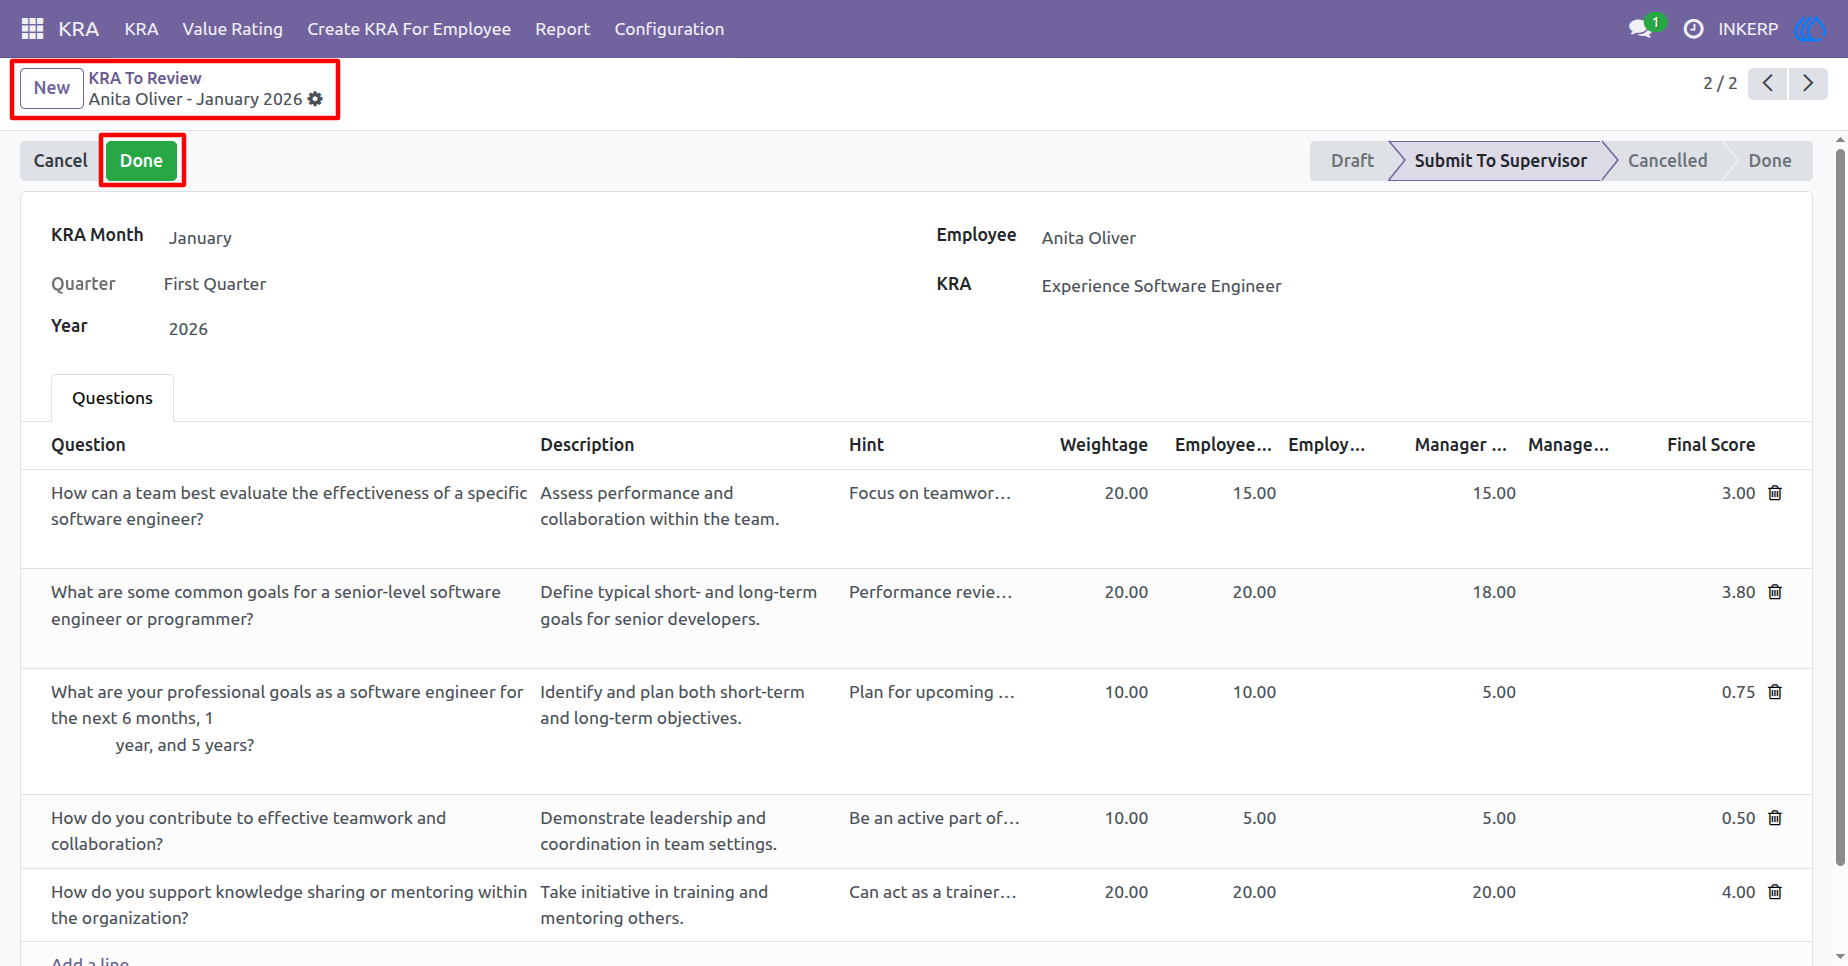Open the KRA menu
Image resolution: width=1848 pixels, height=966 pixels.
(x=141, y=29)
